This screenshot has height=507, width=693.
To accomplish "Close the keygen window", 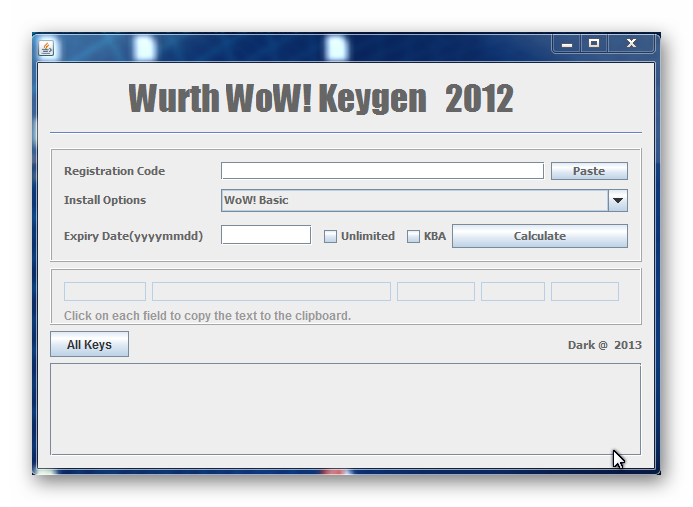I will (x=631, y=44).
